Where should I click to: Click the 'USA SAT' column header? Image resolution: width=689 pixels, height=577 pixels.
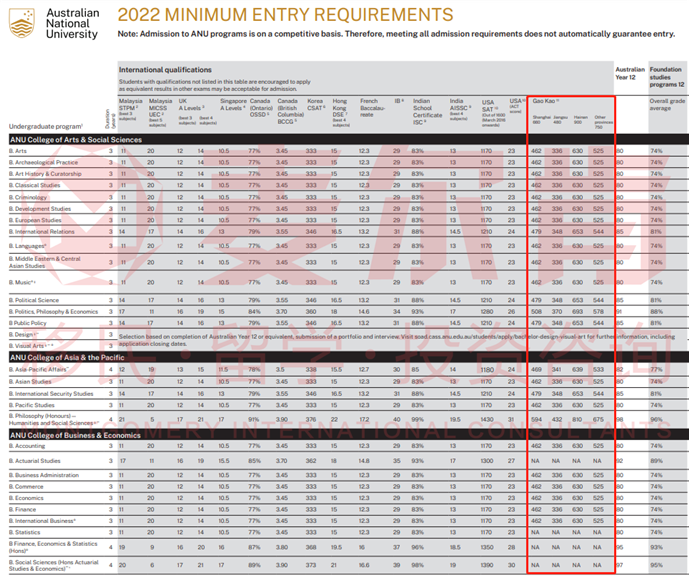[493, 113]
